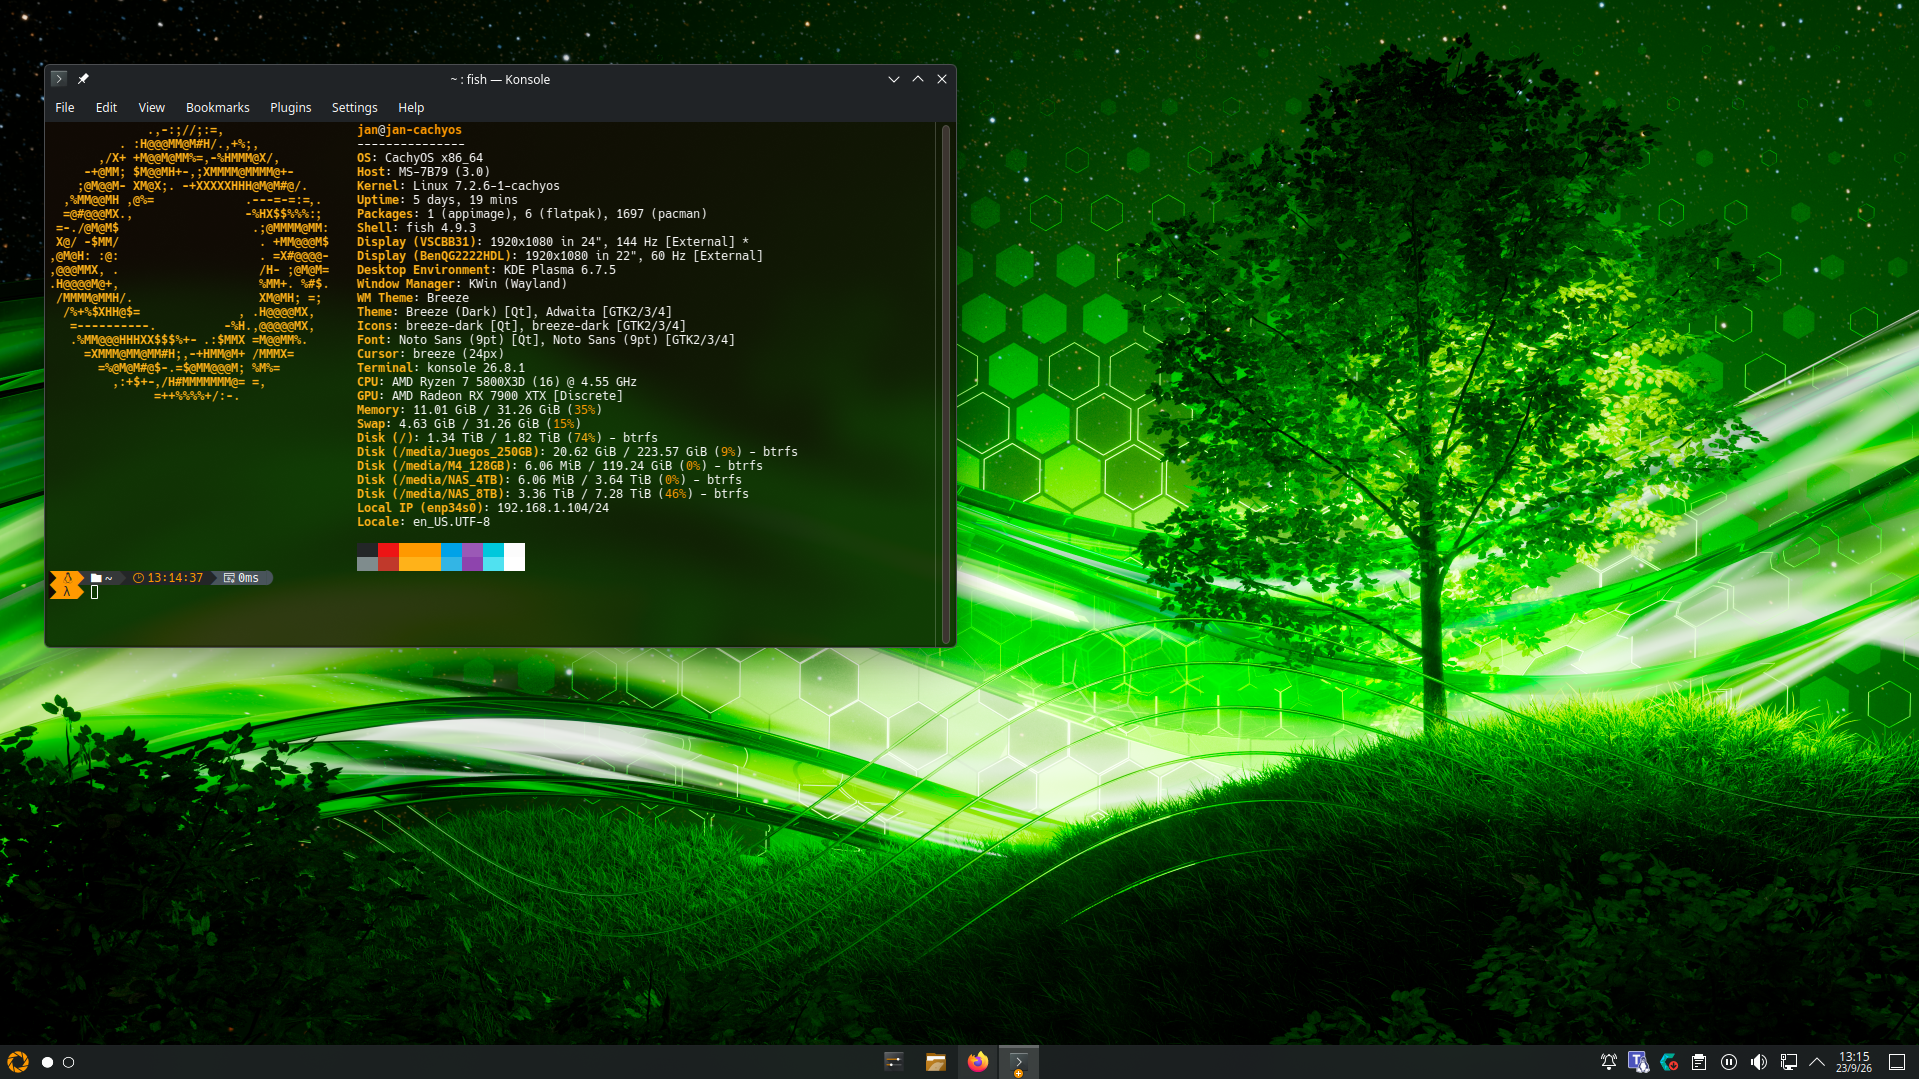Click the "CPU: AMD Ryzen 7 5800X3D" line
The height and width of the screenshot is (1079, 1919).
(497, 382)
